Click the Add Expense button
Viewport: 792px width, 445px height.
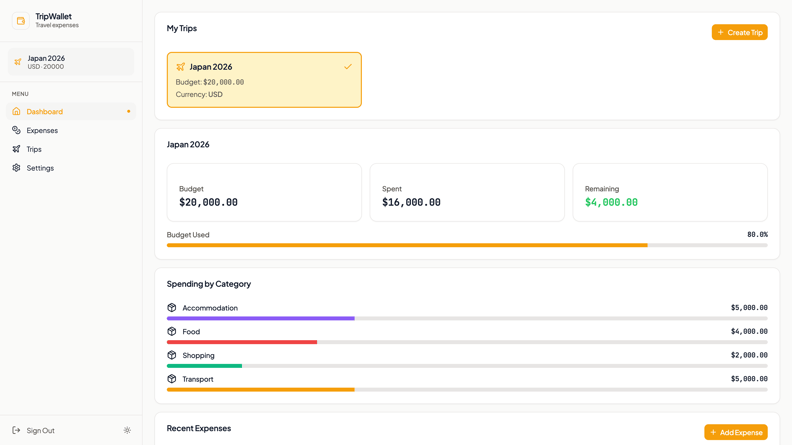[736, 432]
